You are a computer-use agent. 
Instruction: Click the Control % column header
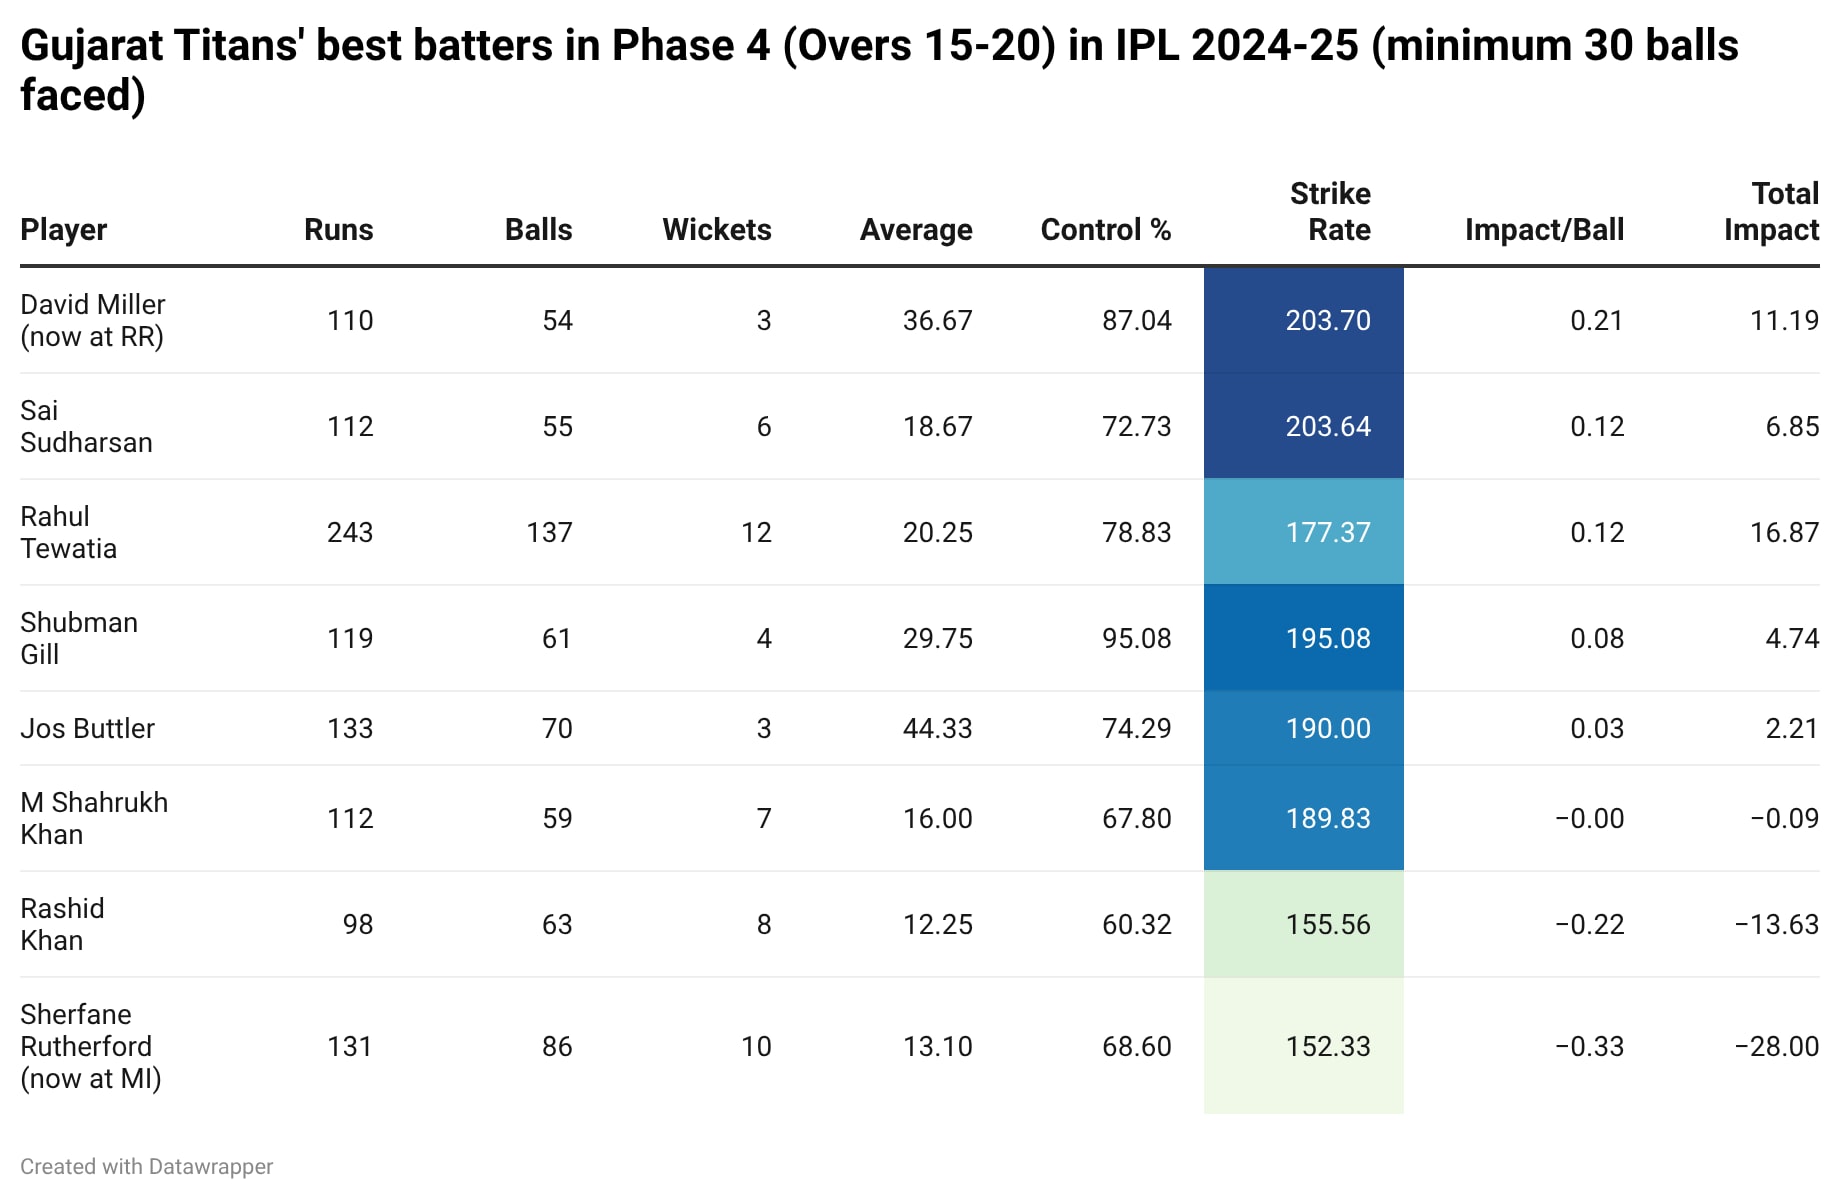point(1105,230)
